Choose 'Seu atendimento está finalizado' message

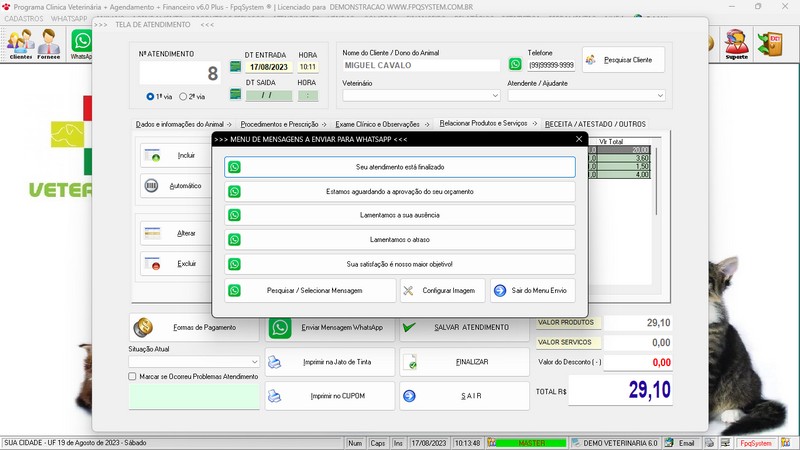pos(400,167)
